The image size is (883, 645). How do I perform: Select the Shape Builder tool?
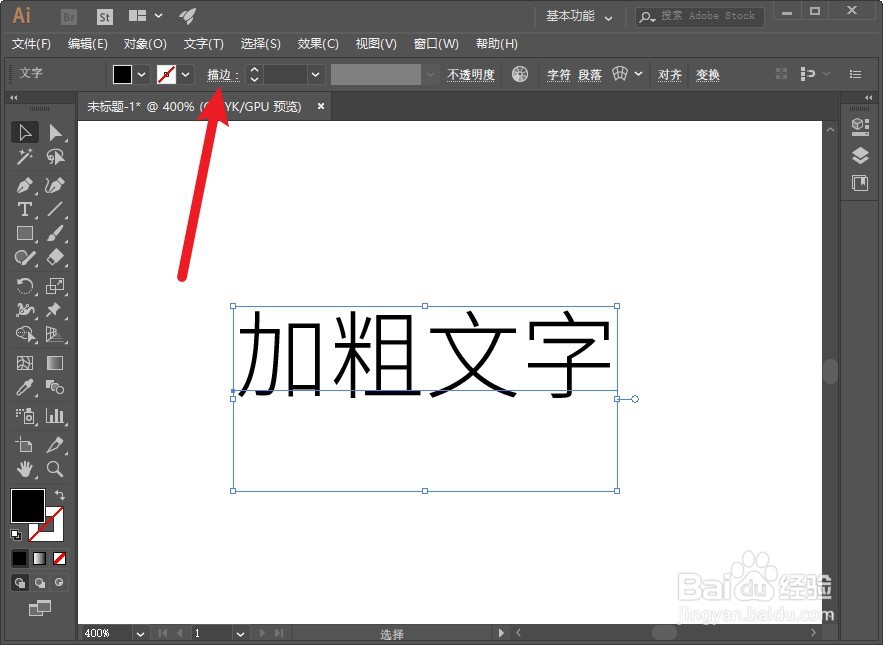tap(25, 334)
